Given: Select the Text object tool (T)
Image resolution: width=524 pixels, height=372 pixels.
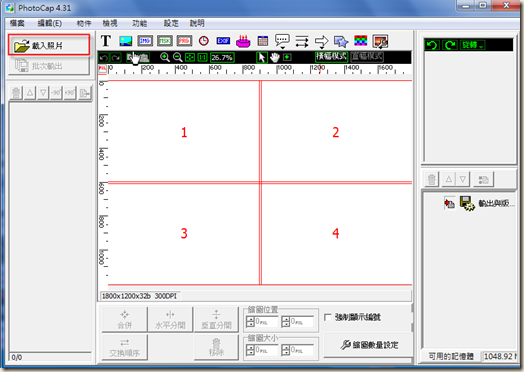Looking at the screenshot, I should tap(106, 41).
